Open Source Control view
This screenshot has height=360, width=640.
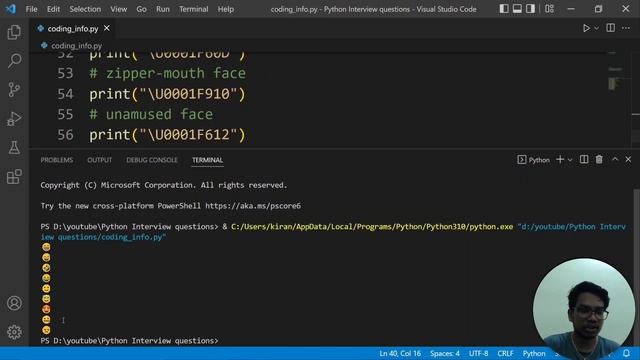tap(14, 90)
